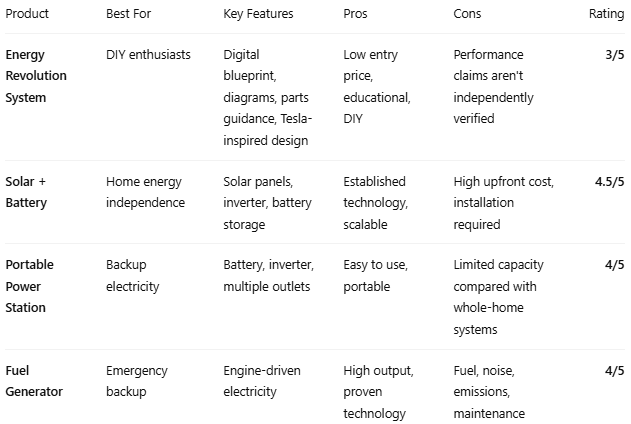Viewport: 631px width, 424px height.
Task: Select the Fuel Generator product name
Action: click(x=34, y=381)
